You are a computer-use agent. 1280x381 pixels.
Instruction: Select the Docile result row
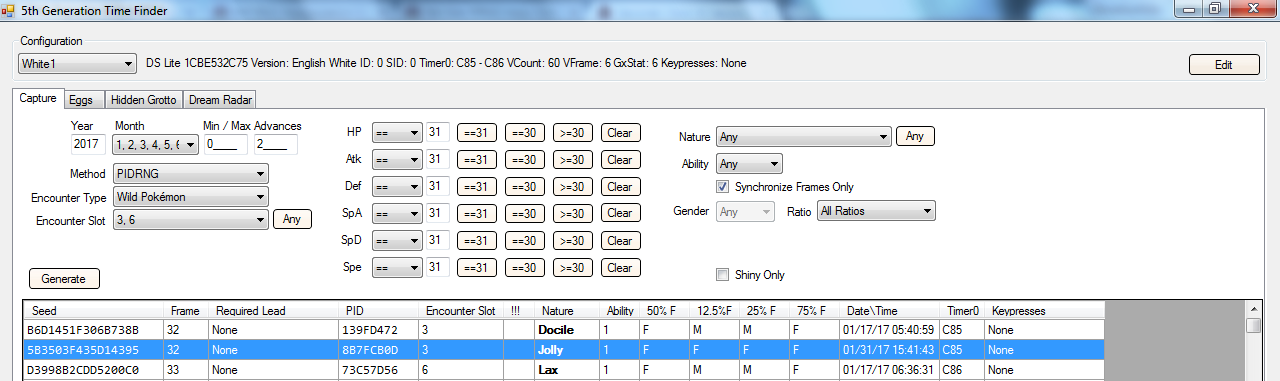tap(563, 329)
